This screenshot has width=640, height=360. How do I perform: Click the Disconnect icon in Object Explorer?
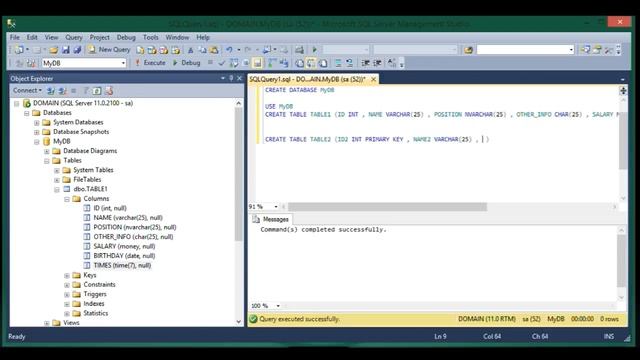(x=62, y=91)
